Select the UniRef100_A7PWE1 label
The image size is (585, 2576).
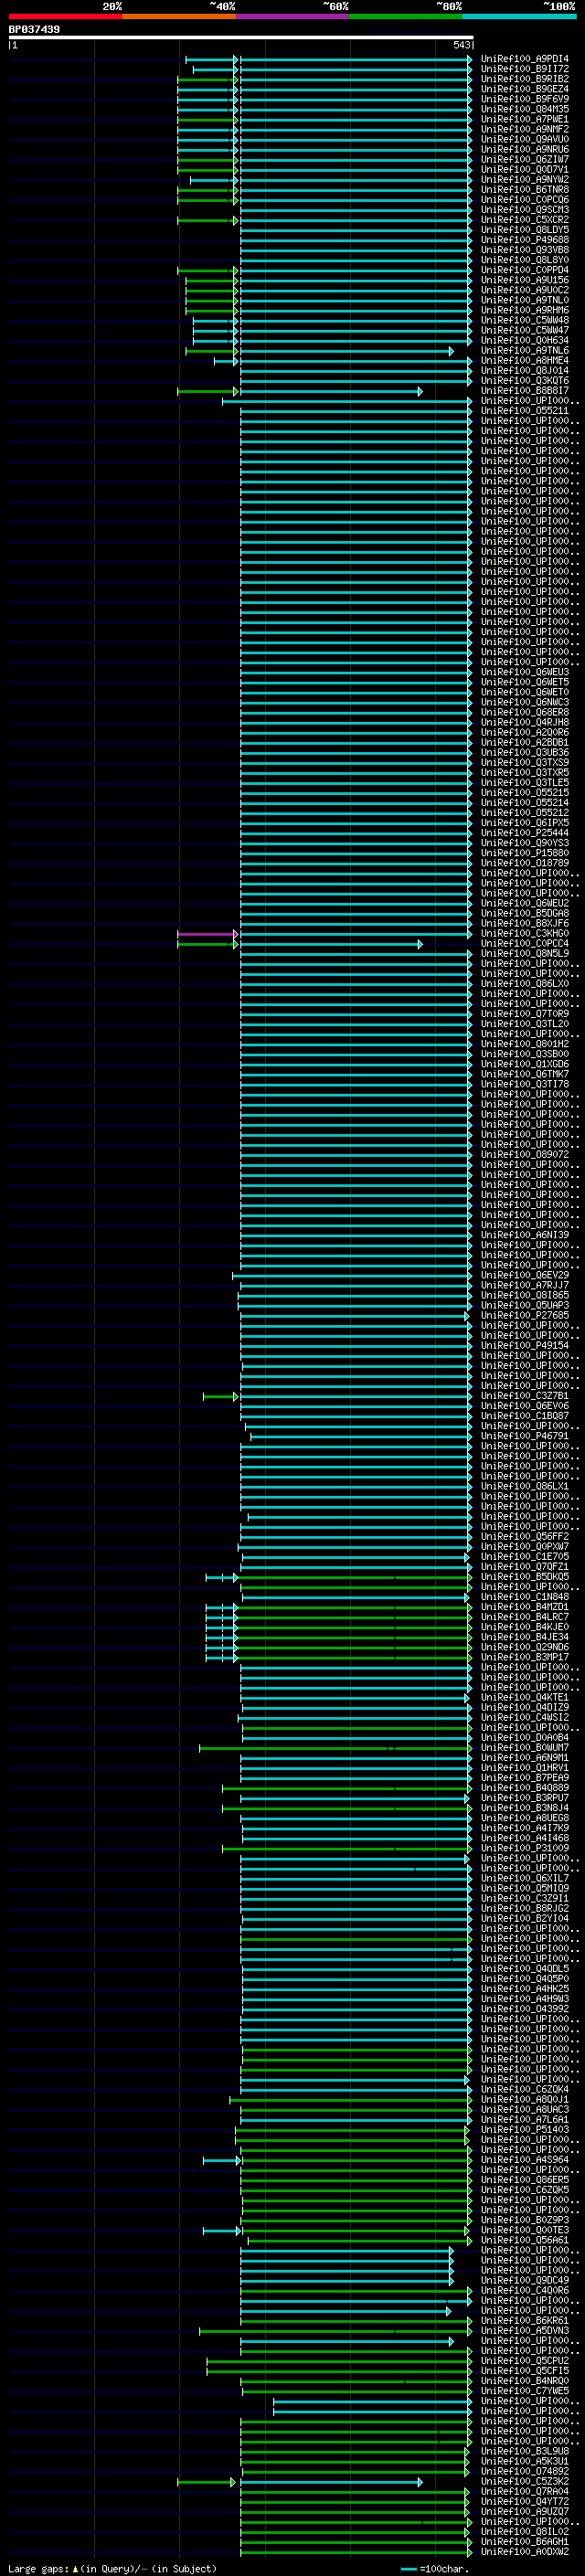(x=524, y=119)
